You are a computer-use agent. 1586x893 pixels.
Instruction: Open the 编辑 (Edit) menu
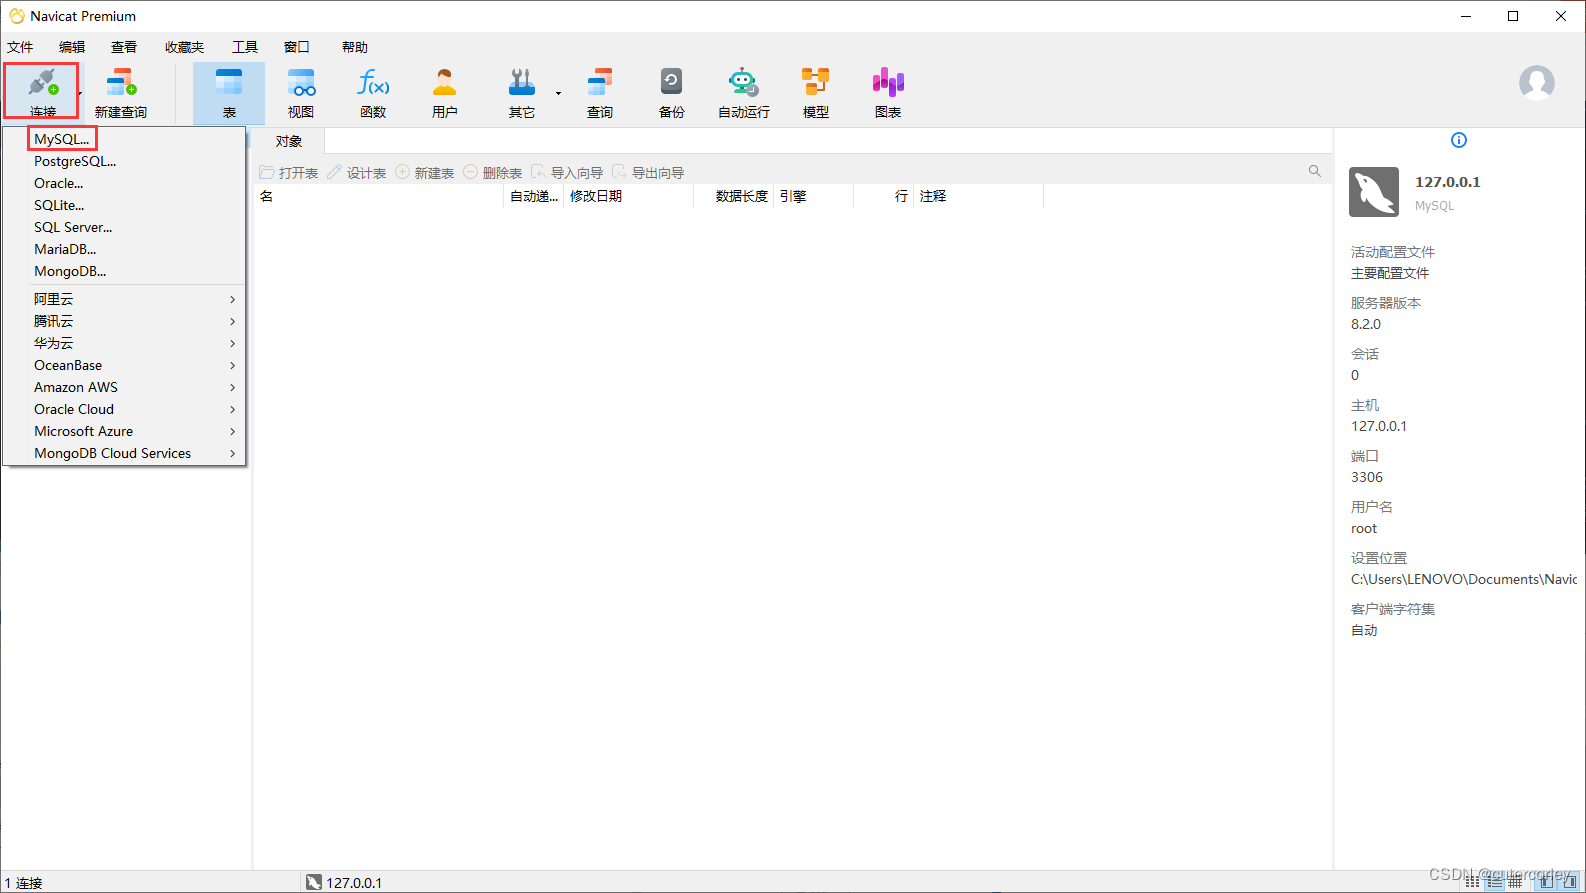coord(72,47)
